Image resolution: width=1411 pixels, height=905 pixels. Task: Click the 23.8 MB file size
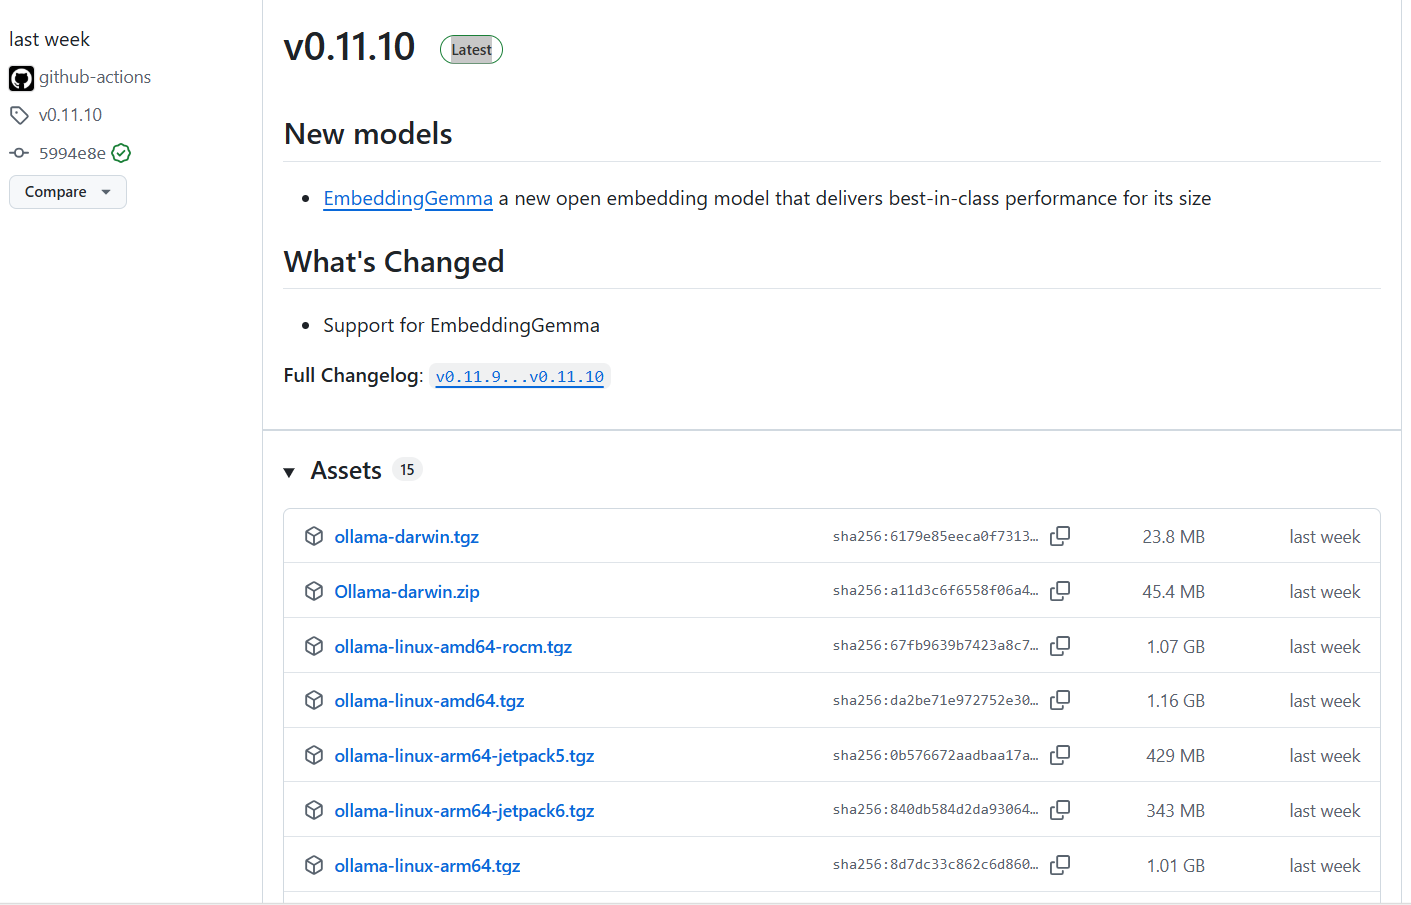point(1173,537)
